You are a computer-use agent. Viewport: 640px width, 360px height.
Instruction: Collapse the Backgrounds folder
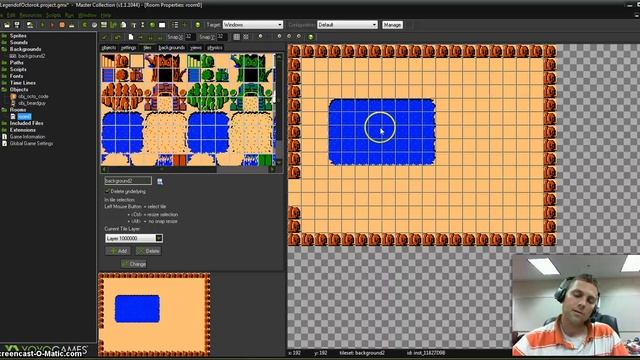[x=4, y=49]
